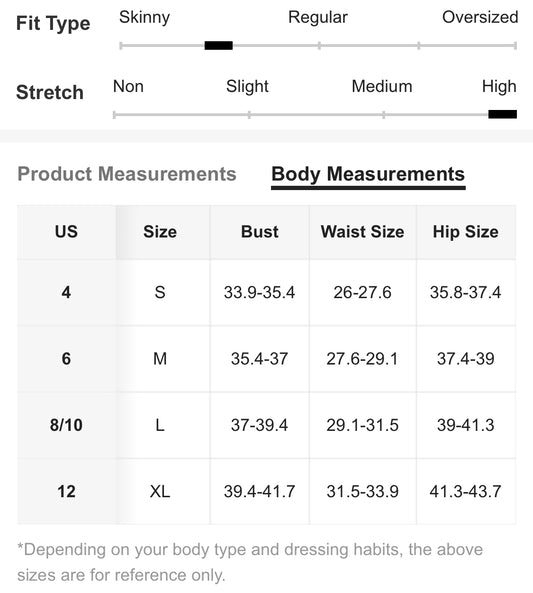The width and height of the screenshot is (533, 593).
Task: Click the Non stretch label
Action: click(x=128, y=87)
